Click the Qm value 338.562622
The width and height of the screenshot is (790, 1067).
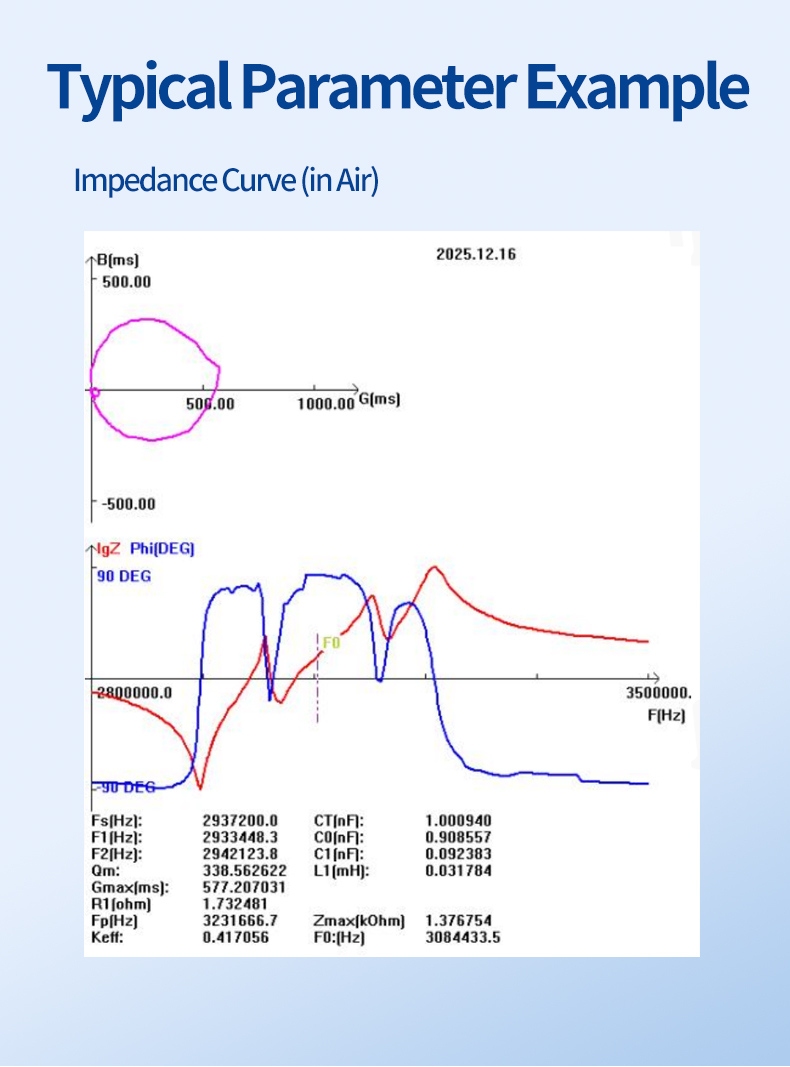click(x=245, y=871)
